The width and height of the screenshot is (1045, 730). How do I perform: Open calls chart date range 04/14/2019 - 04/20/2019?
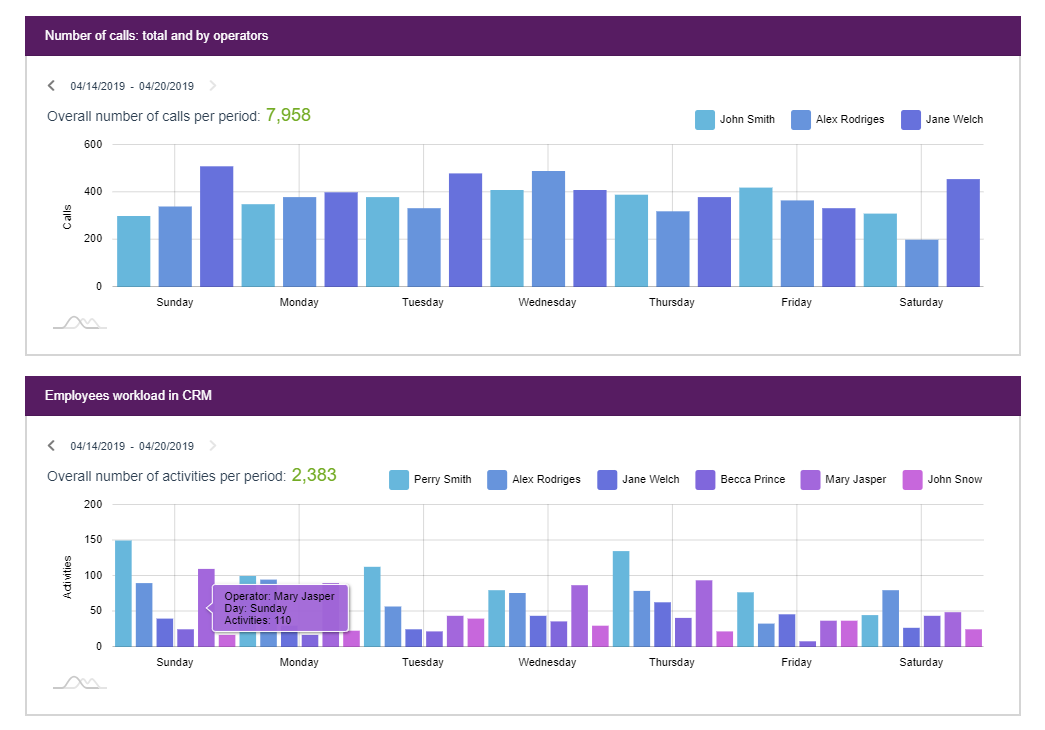tap(132, 86)
